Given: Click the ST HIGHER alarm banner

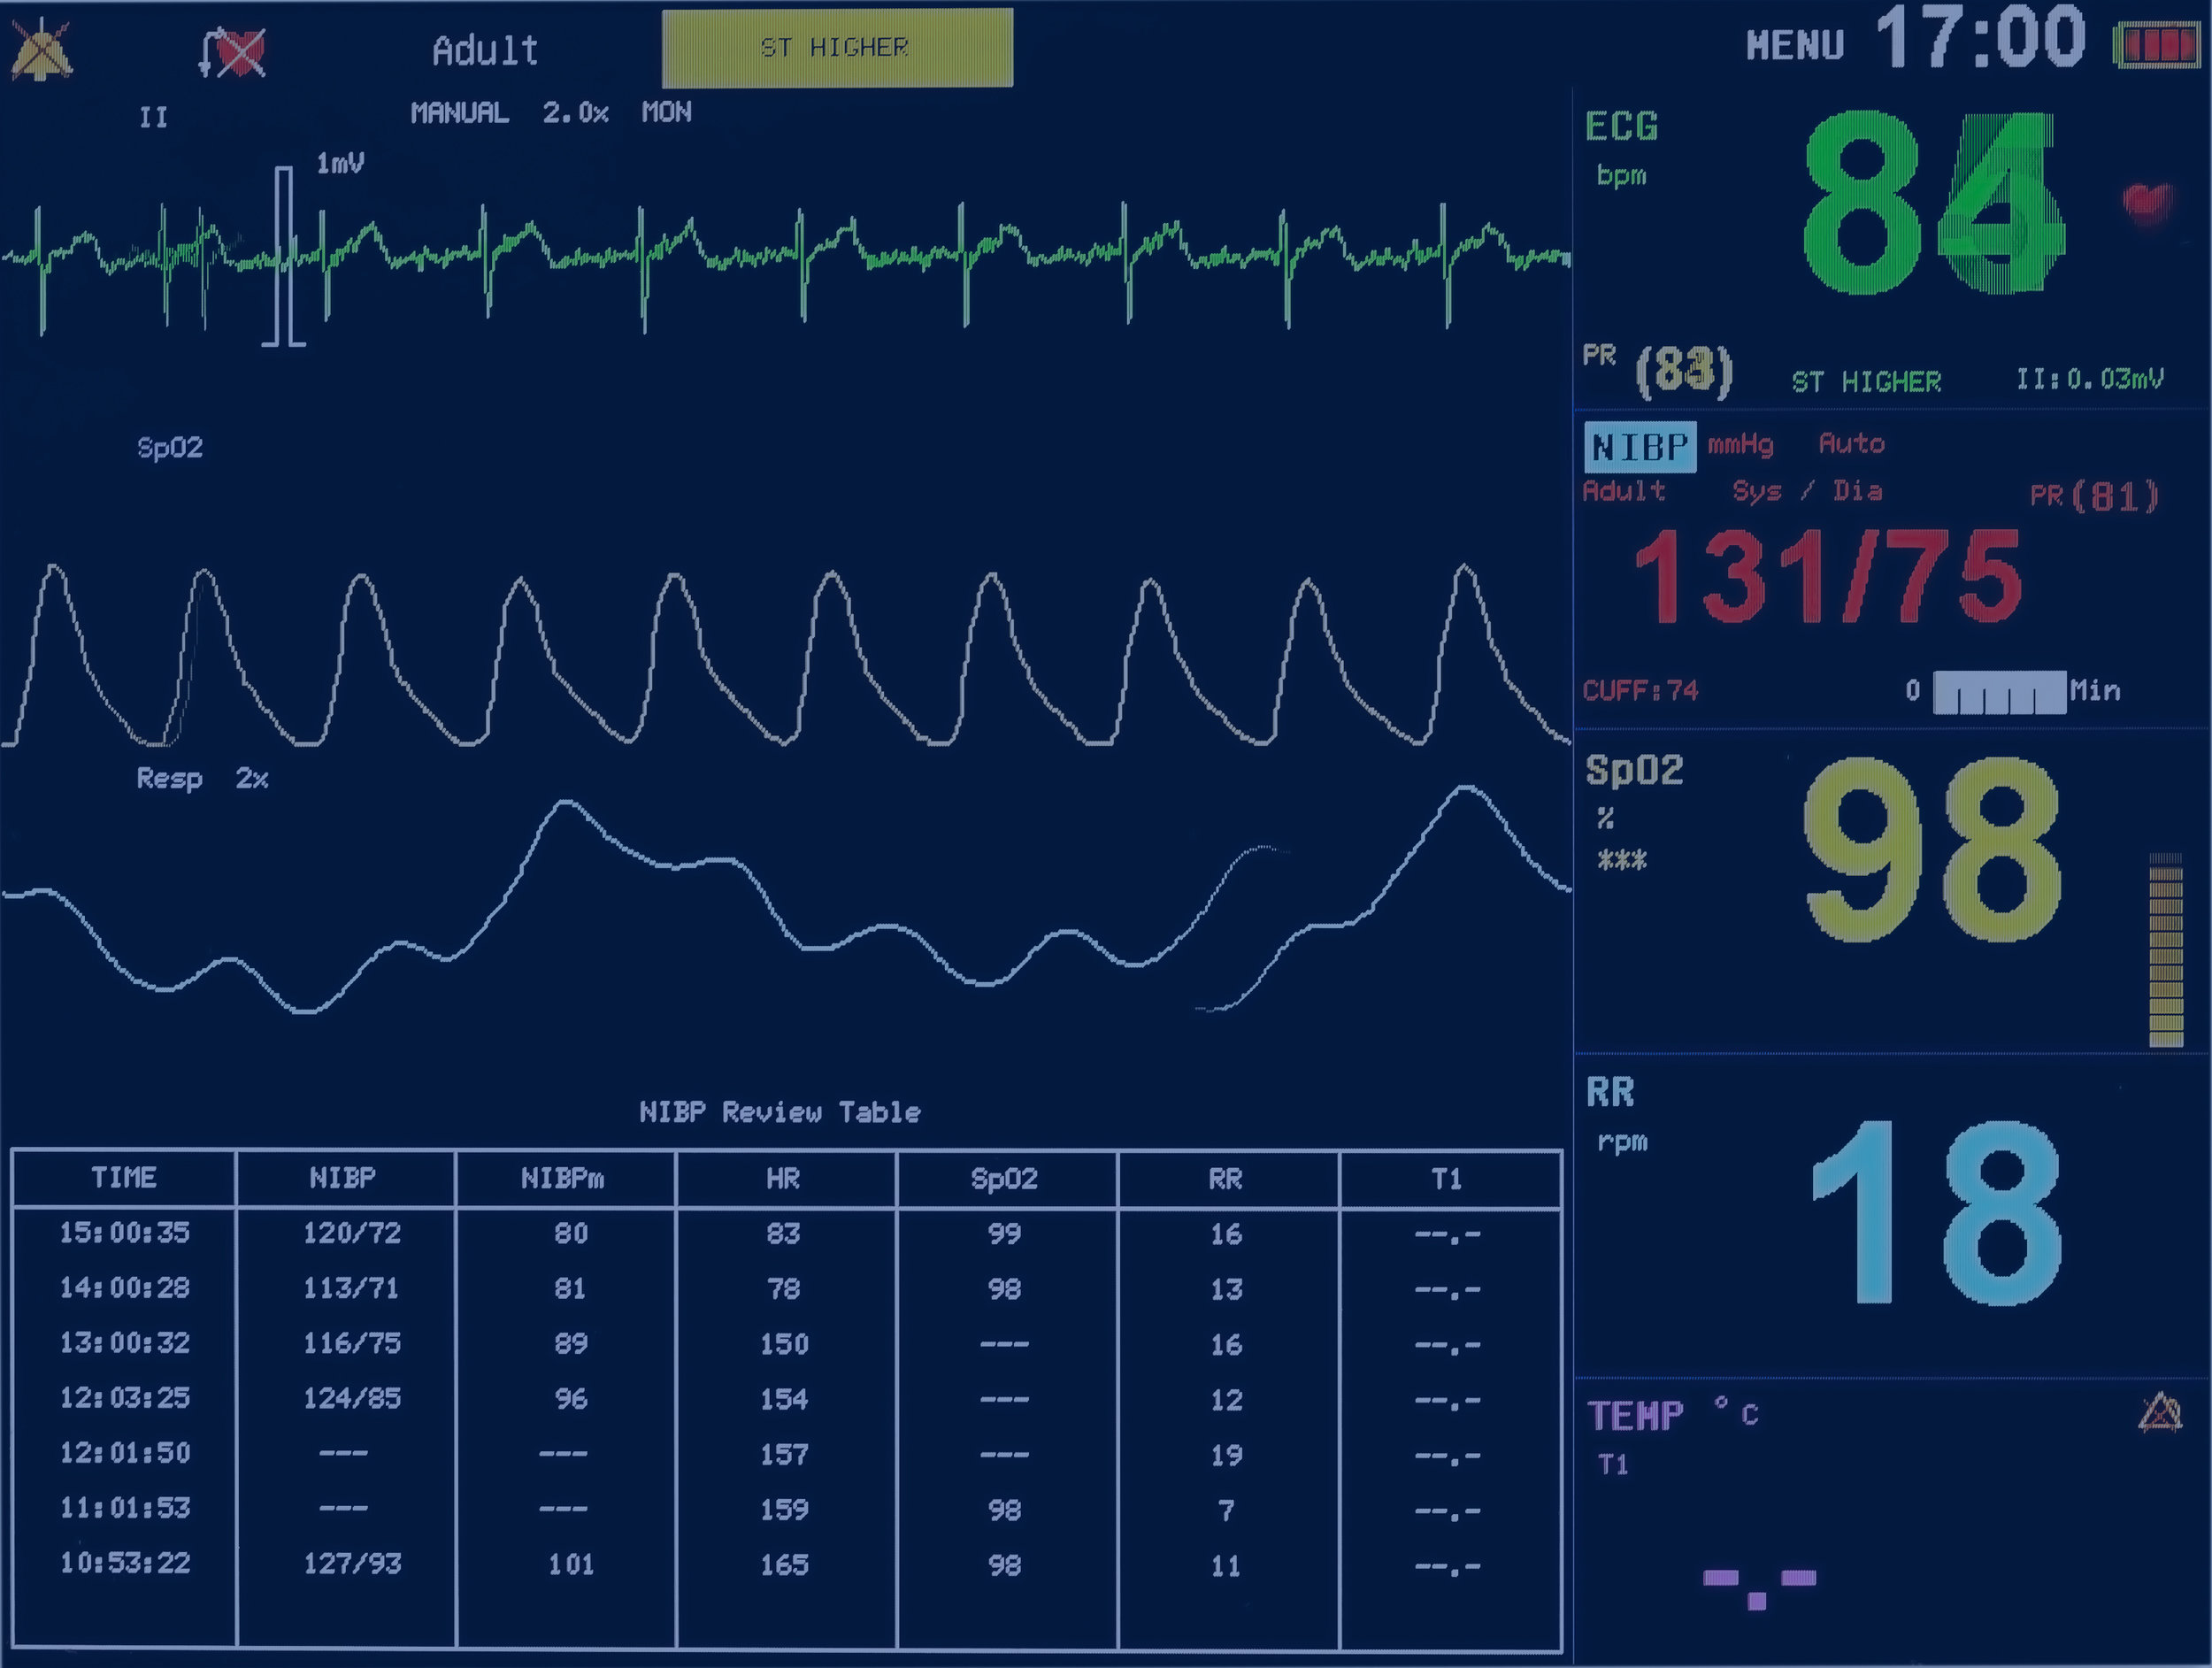Looking at the screenshot, I should (836, 48).
